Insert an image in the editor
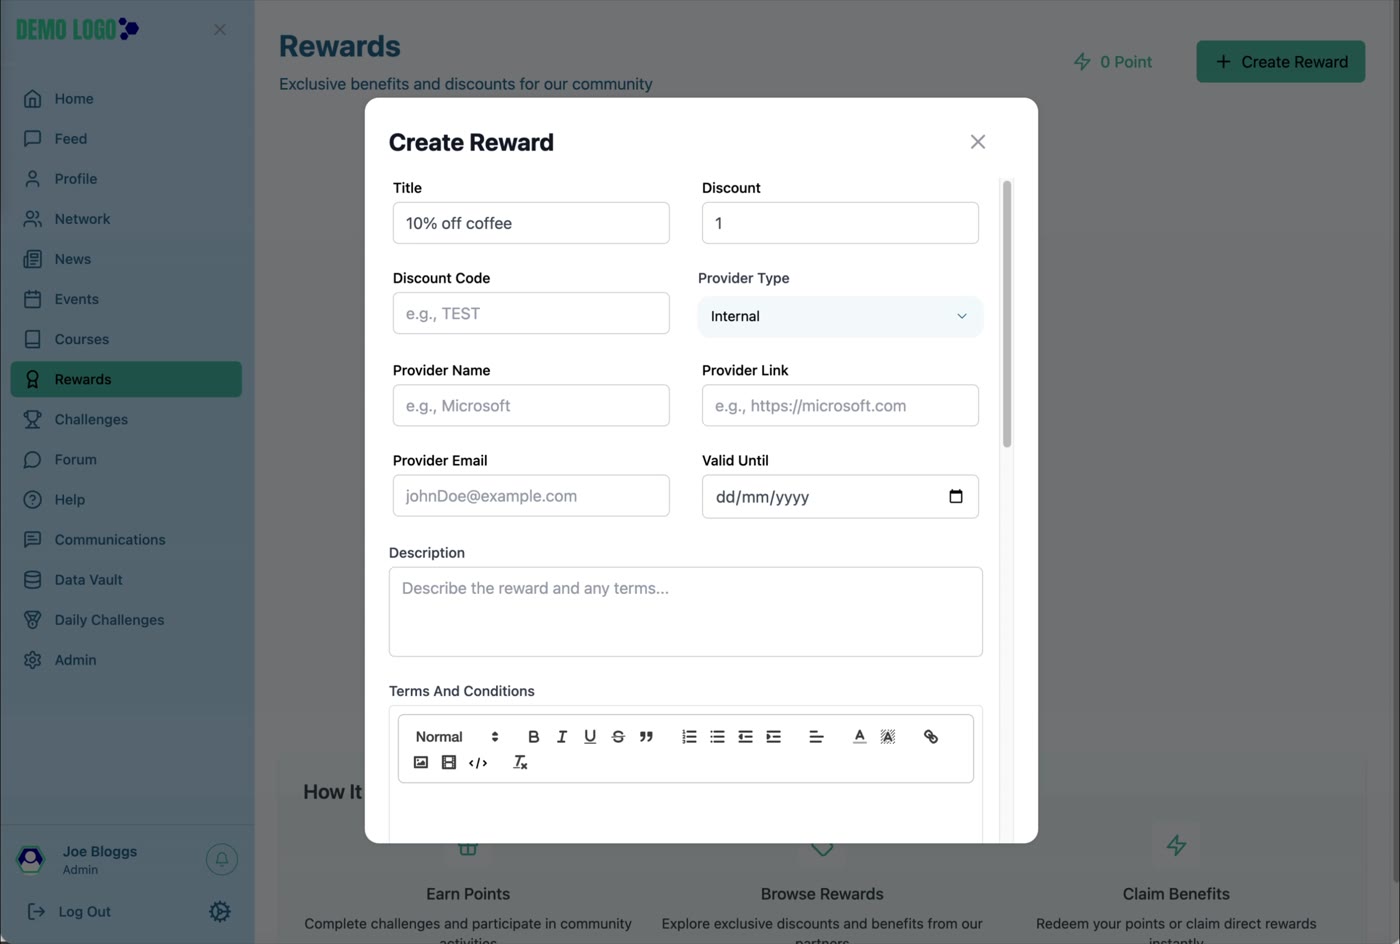This screenshot has height=944, width=1400. coord(421,762)
